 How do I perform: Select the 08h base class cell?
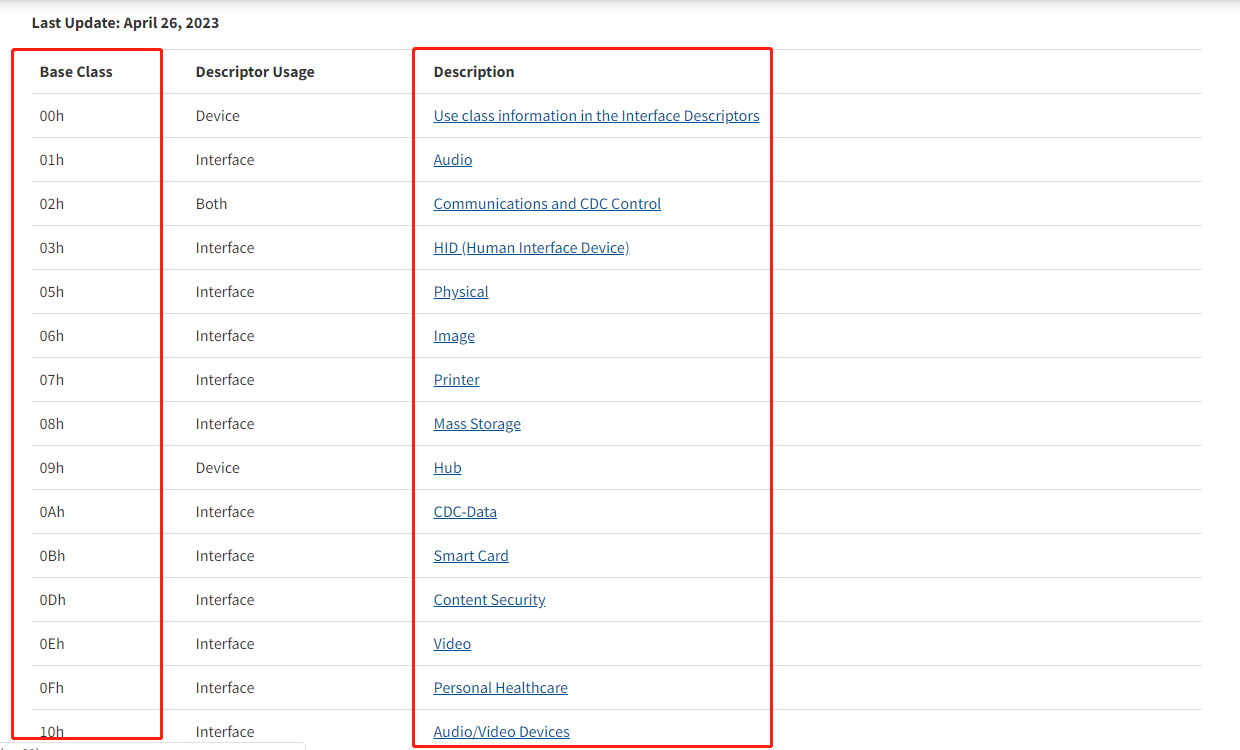coord(52,424)
